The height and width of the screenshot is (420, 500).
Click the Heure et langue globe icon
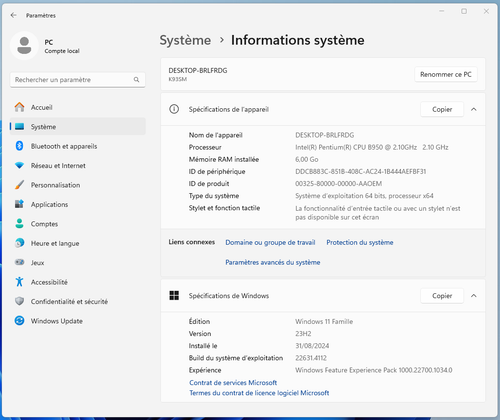(x=19, y=243)
